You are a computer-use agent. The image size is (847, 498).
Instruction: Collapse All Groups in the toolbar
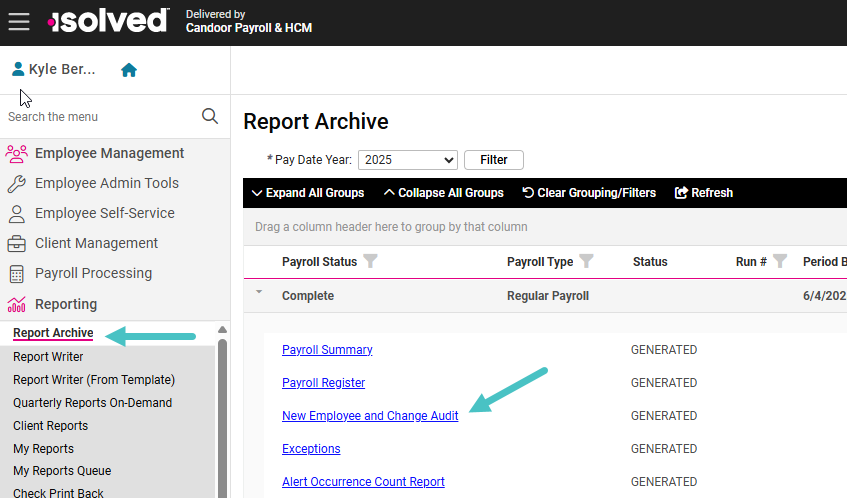click(443, 193)
